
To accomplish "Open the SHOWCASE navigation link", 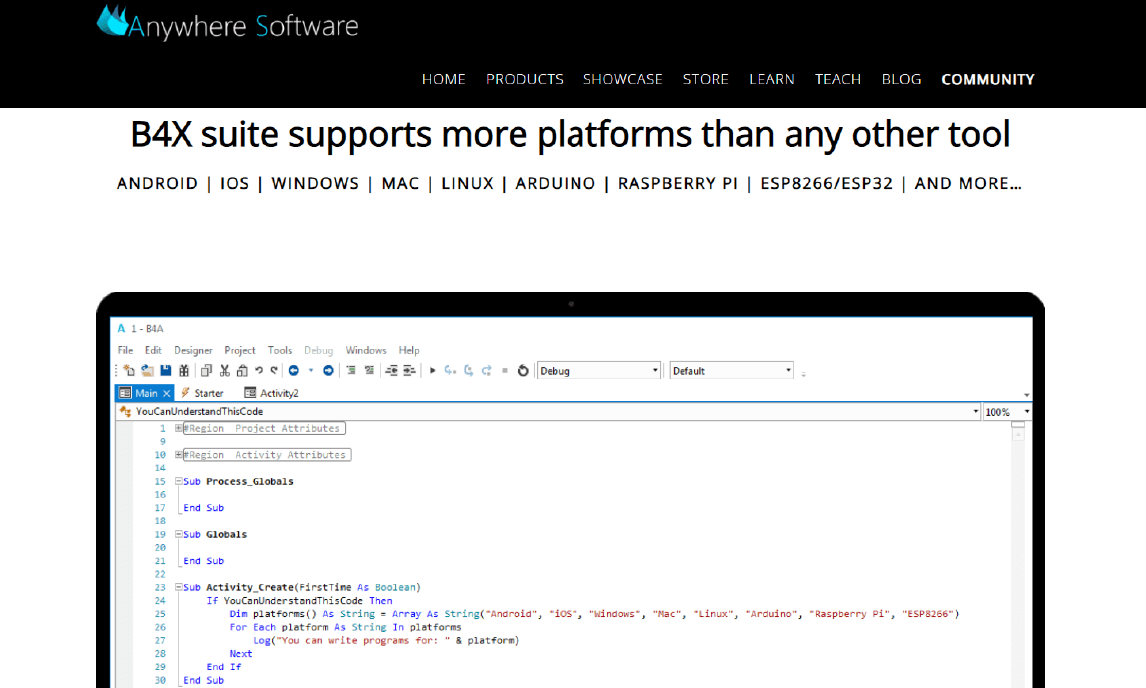I will [x=623, y=79].
